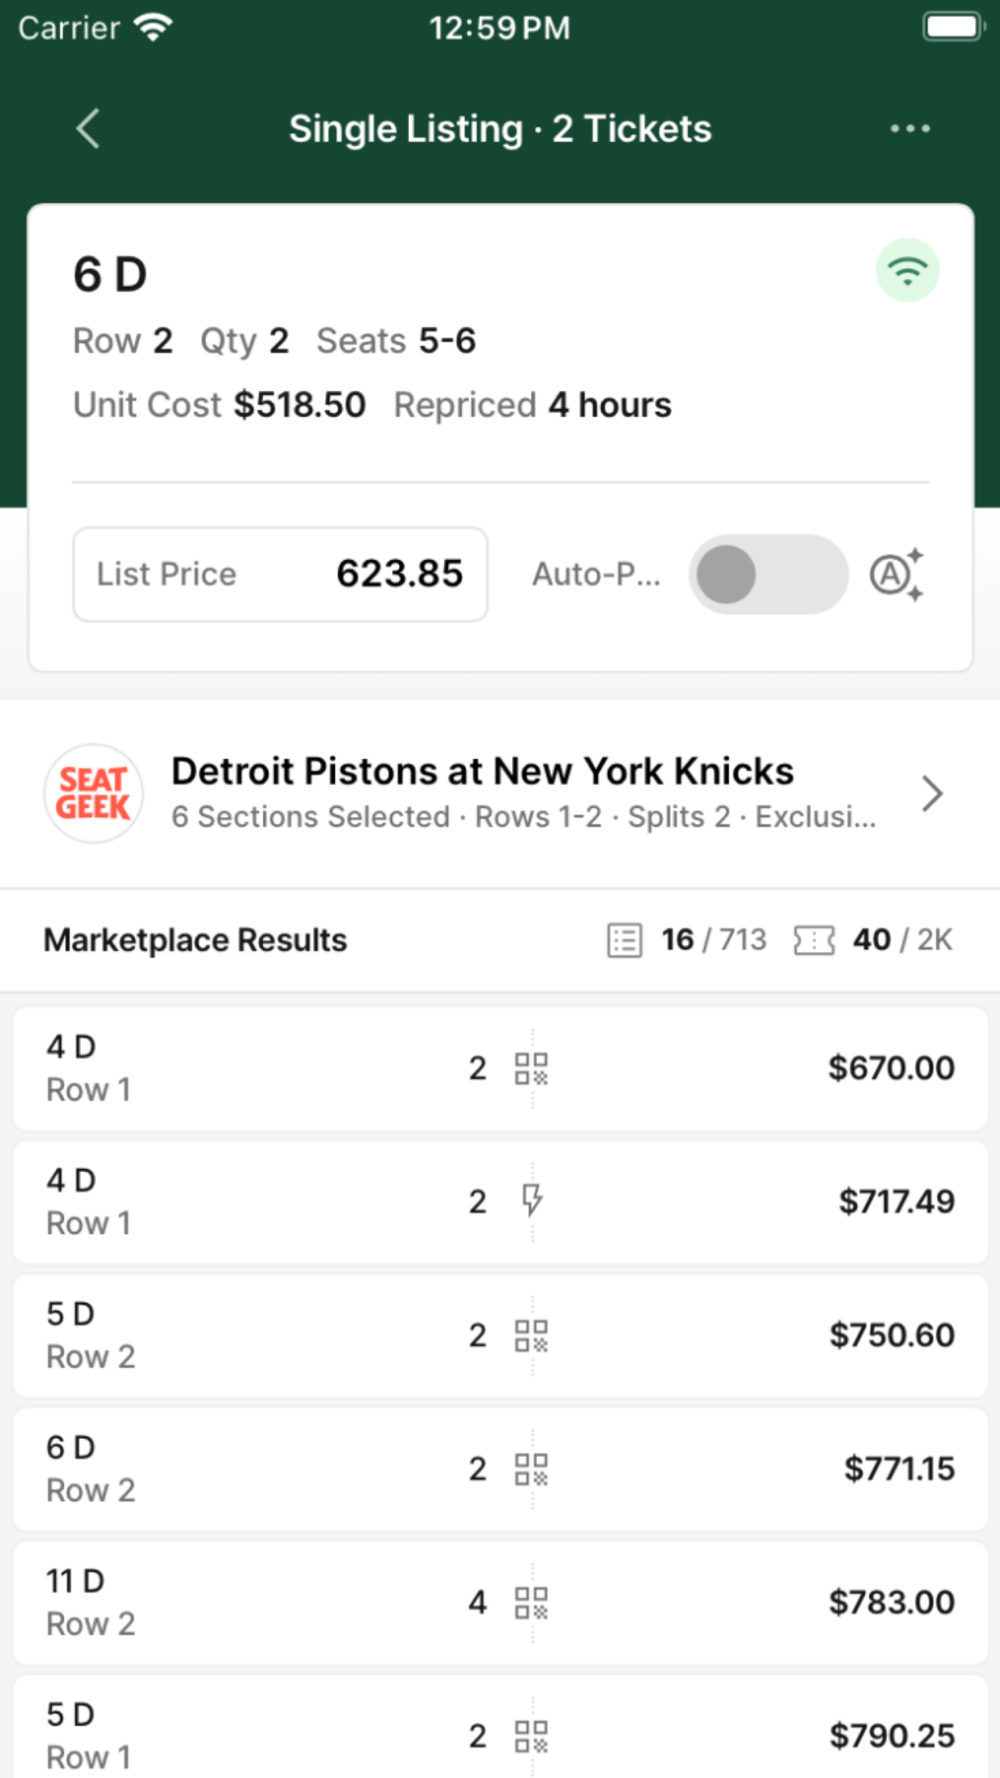Screen dimensions: 1000x1778
Task: Tap the SeatGeek logo
Action: (93, 794)
